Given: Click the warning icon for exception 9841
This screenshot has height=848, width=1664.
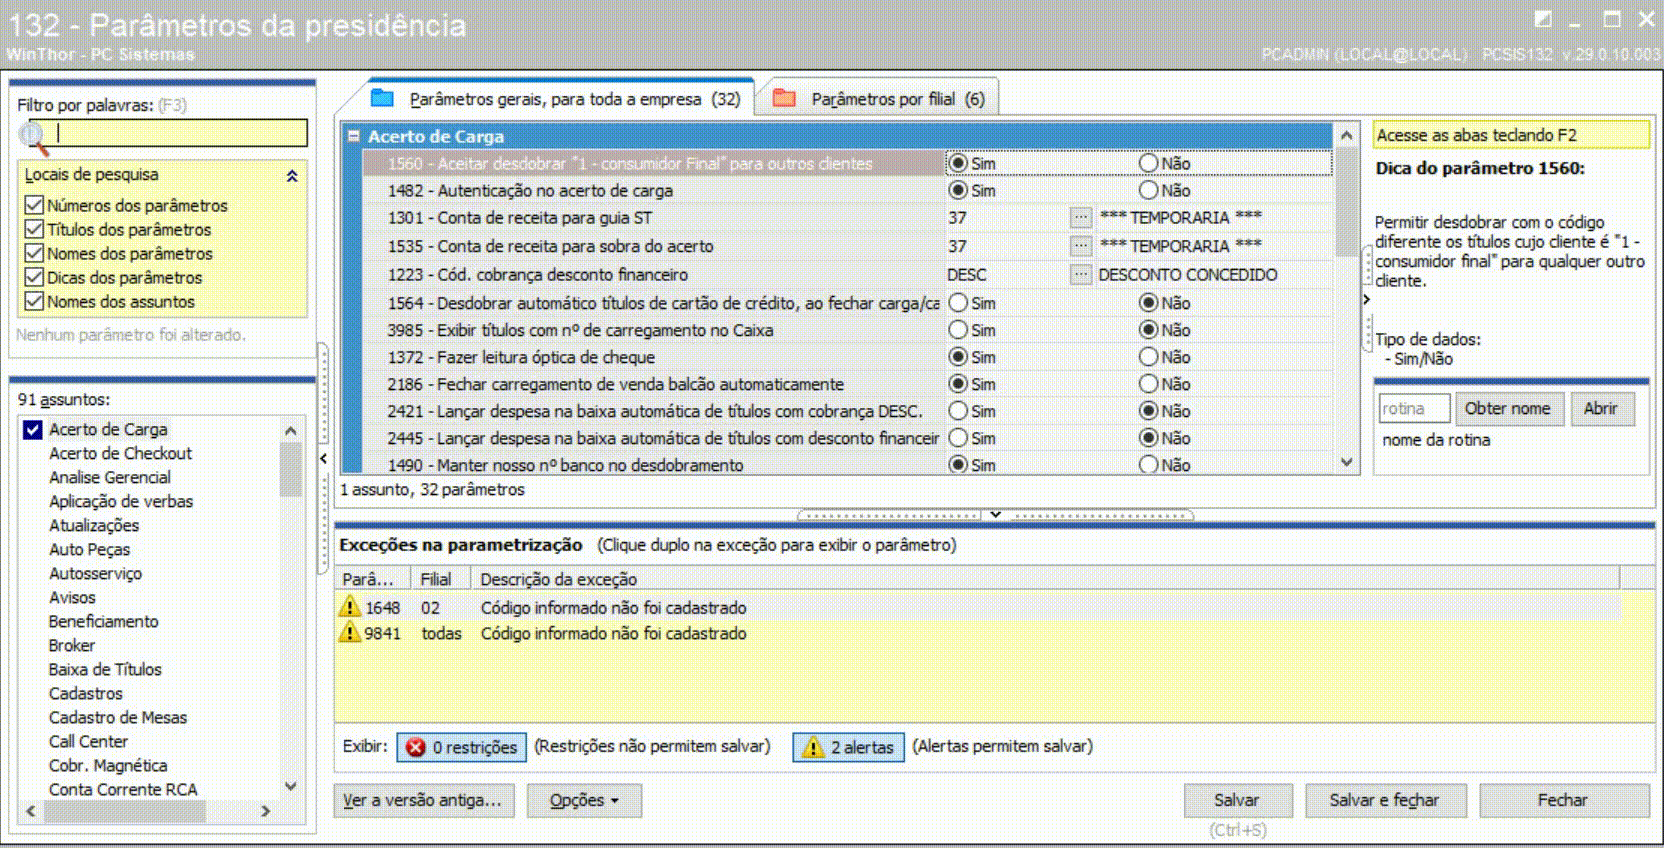Looking at the screenshot, I should click(x=350, y=633).
